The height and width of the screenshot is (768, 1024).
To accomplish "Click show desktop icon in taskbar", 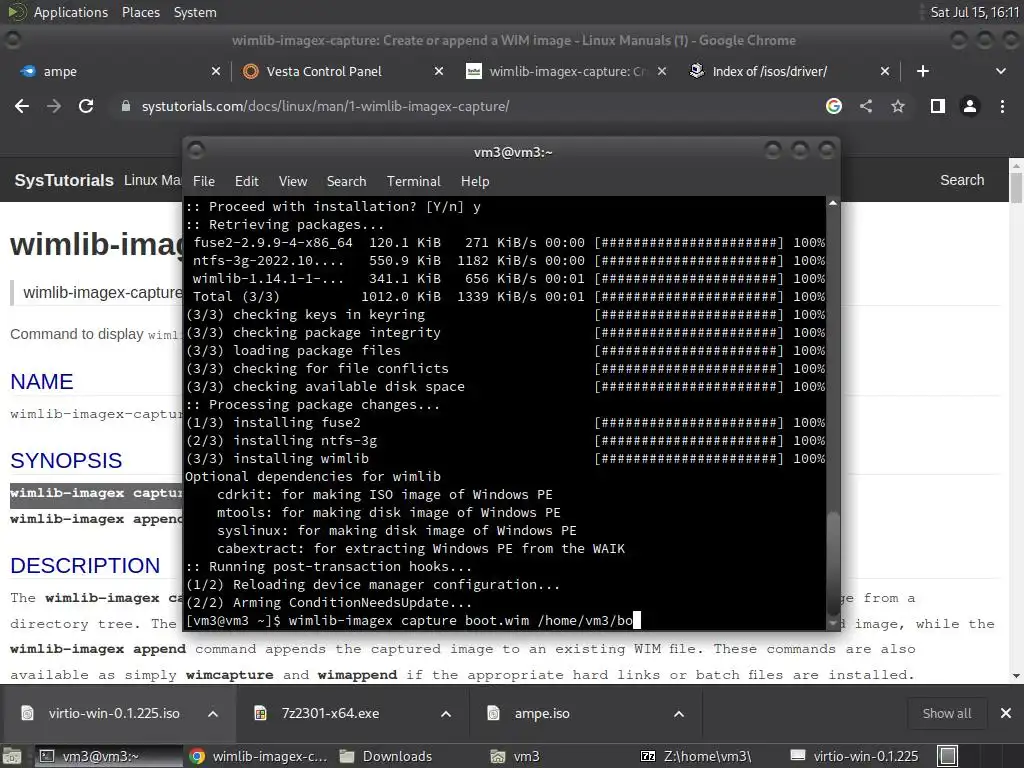I will point(12,756).
